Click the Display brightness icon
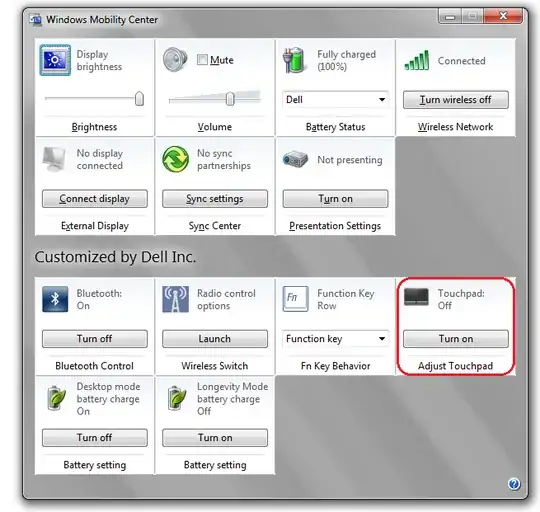The height and width of the screenshot is (512, 540). point(55,60)
